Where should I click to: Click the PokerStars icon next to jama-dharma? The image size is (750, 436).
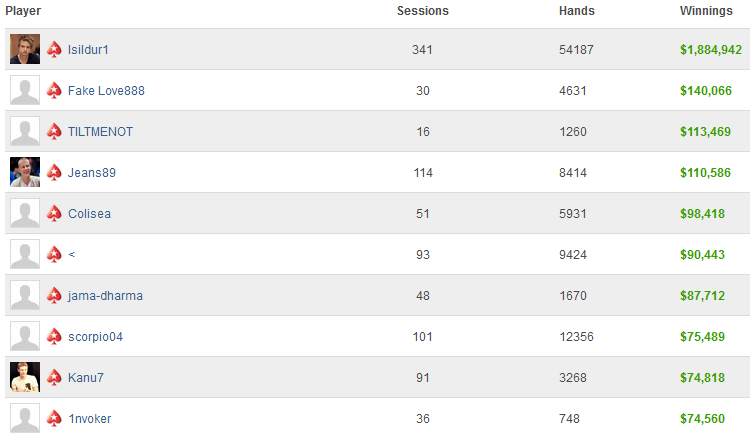click(54, 295)
